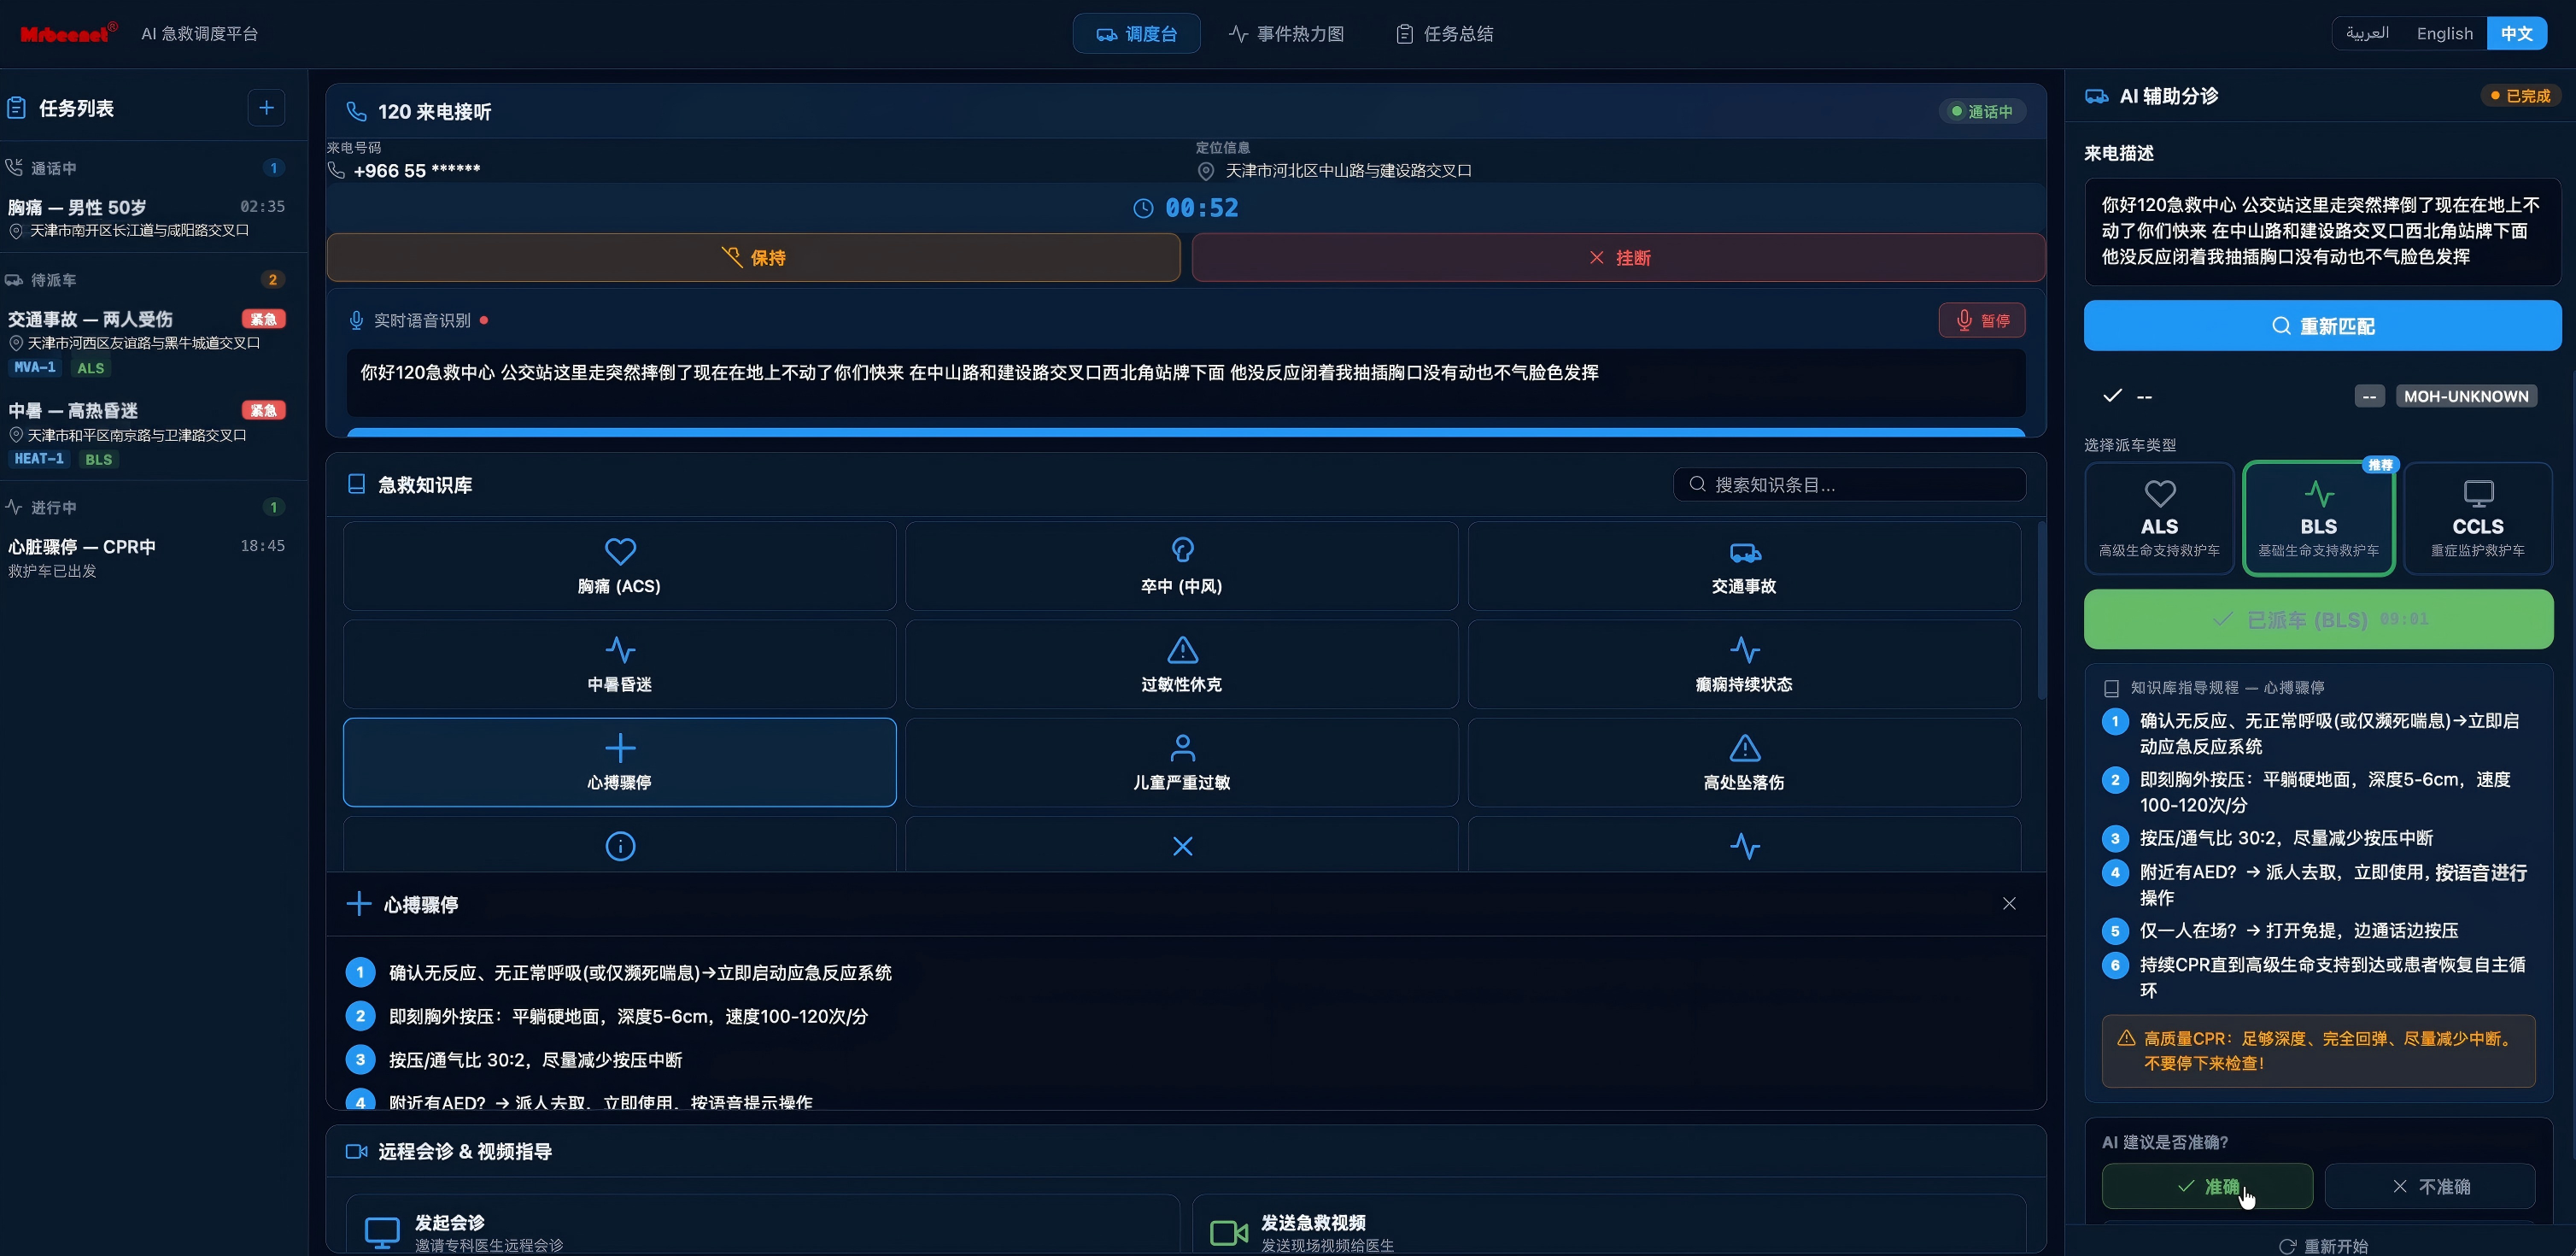Image resolution: width=2576 pixels, height=1256 pixels.
Task: Switch language to 中文
Action: tap(2516, 33)
